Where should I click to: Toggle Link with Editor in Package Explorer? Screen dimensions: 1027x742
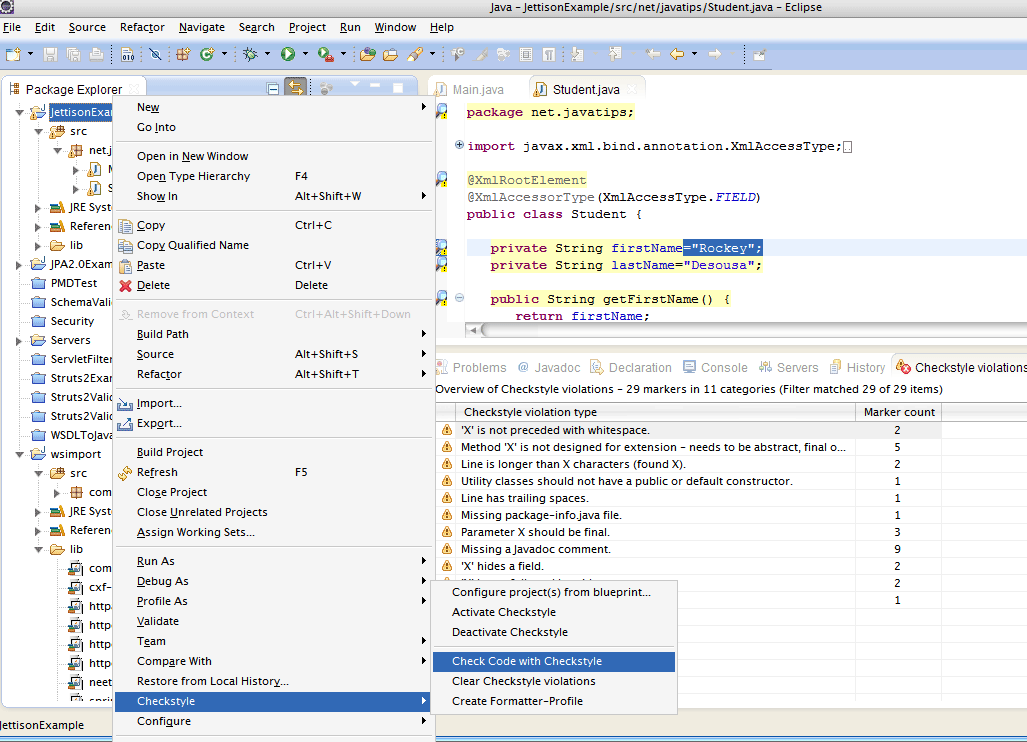point(295,89)
